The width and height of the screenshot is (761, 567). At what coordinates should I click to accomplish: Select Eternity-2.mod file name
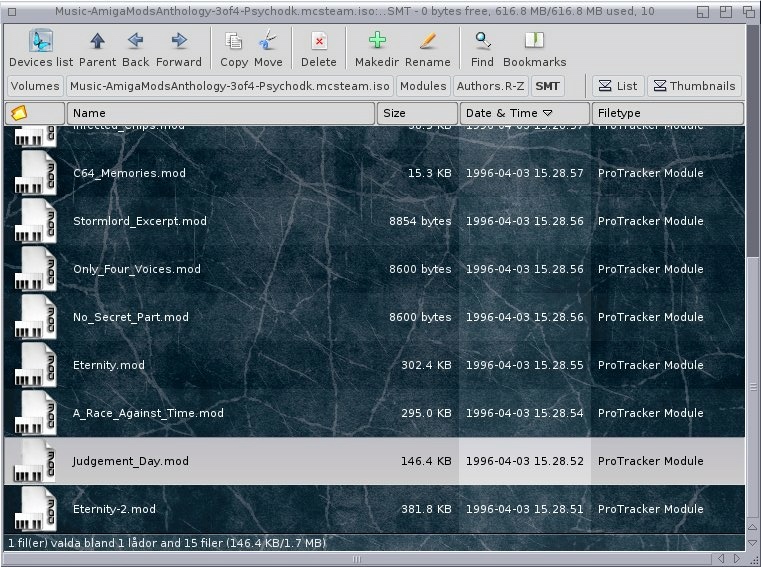[x=114, y=509]
